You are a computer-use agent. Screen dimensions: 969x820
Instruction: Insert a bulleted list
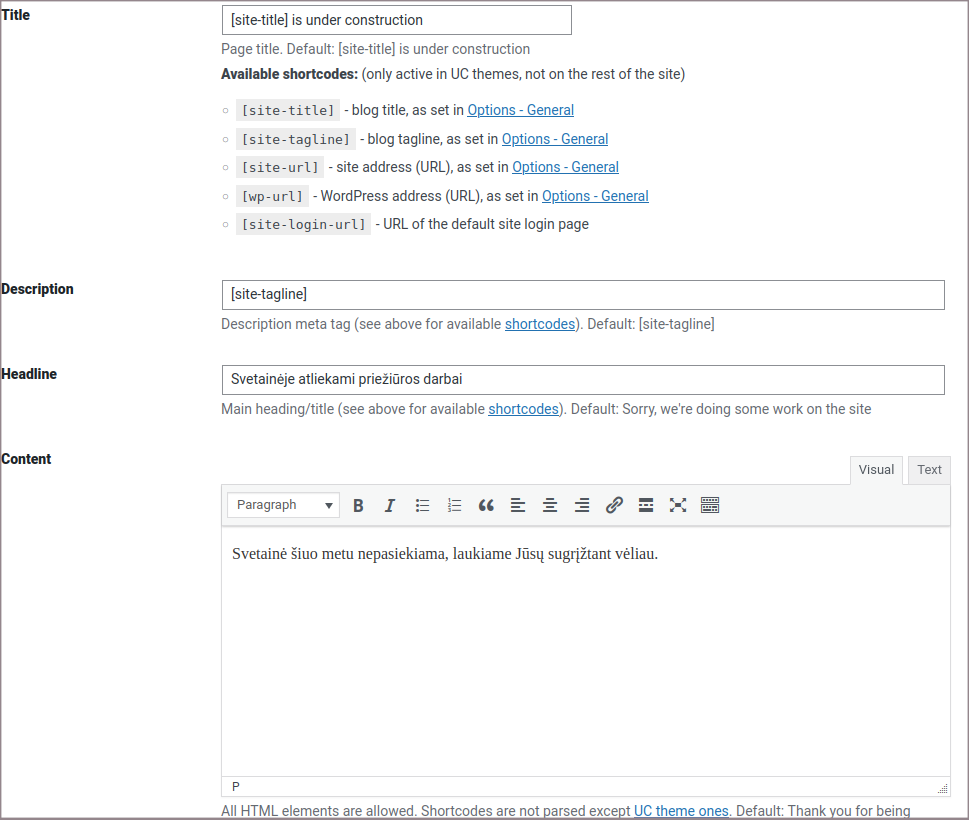(422, 506)
